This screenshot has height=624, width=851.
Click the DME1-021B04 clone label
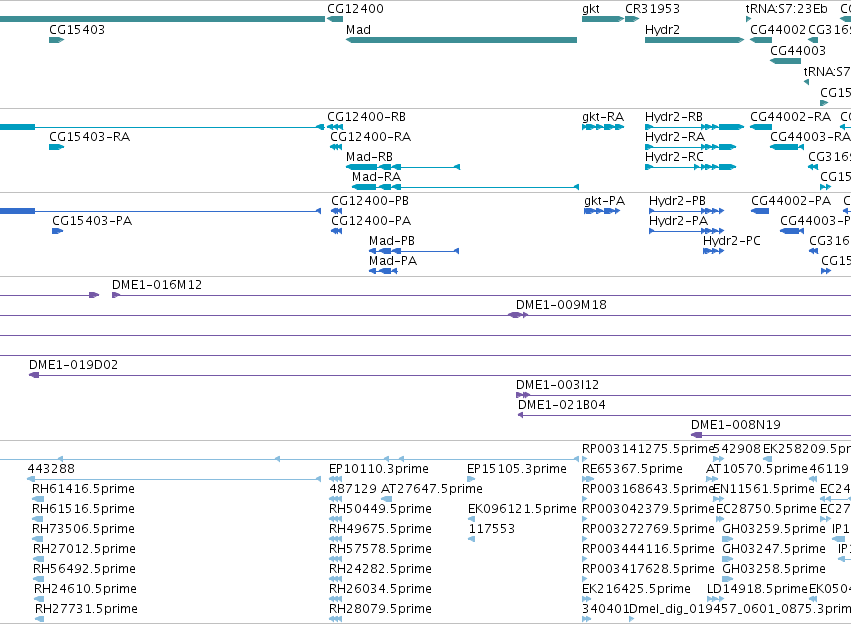coord(562,405)
